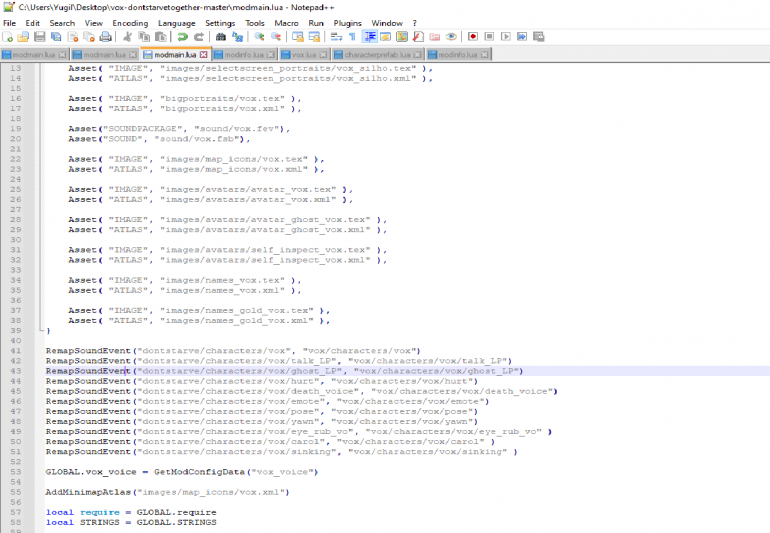Viewport: 770px width, 533px height.
Task: Click the Playback macro icon
Action: [x=506, y=37]
